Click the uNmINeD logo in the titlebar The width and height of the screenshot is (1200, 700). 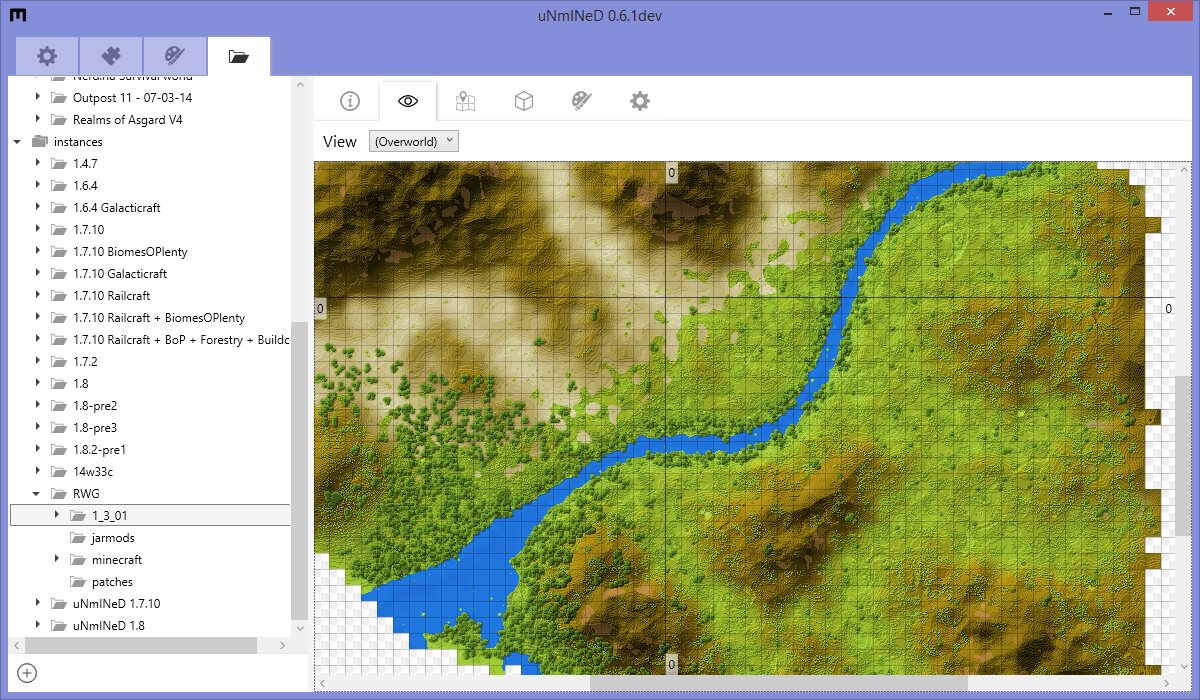16,15
